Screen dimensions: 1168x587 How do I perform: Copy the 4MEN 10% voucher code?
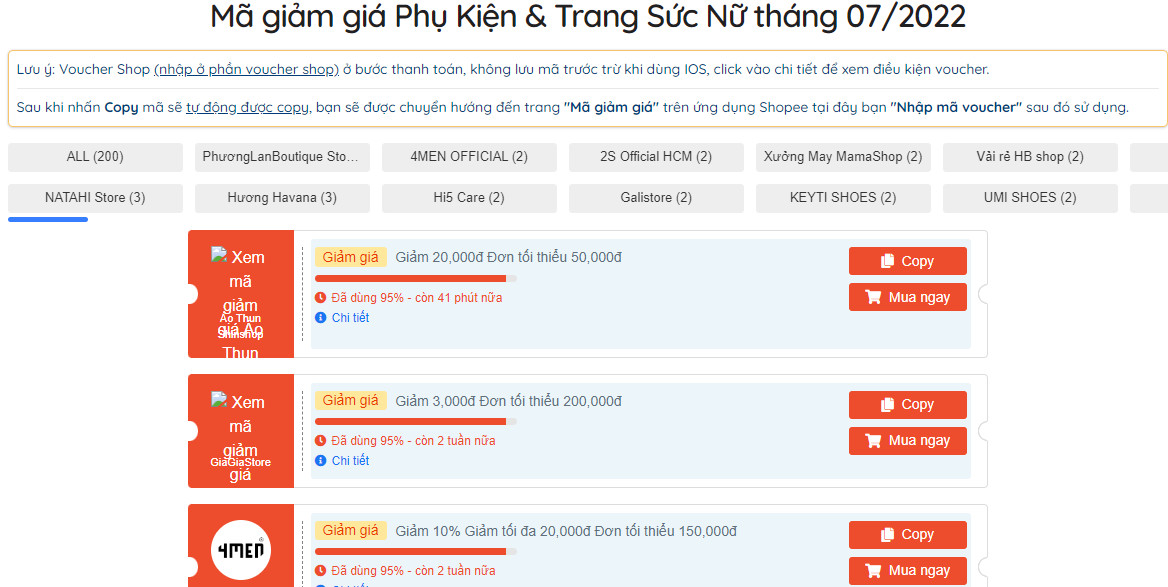[x=907, y=535]
